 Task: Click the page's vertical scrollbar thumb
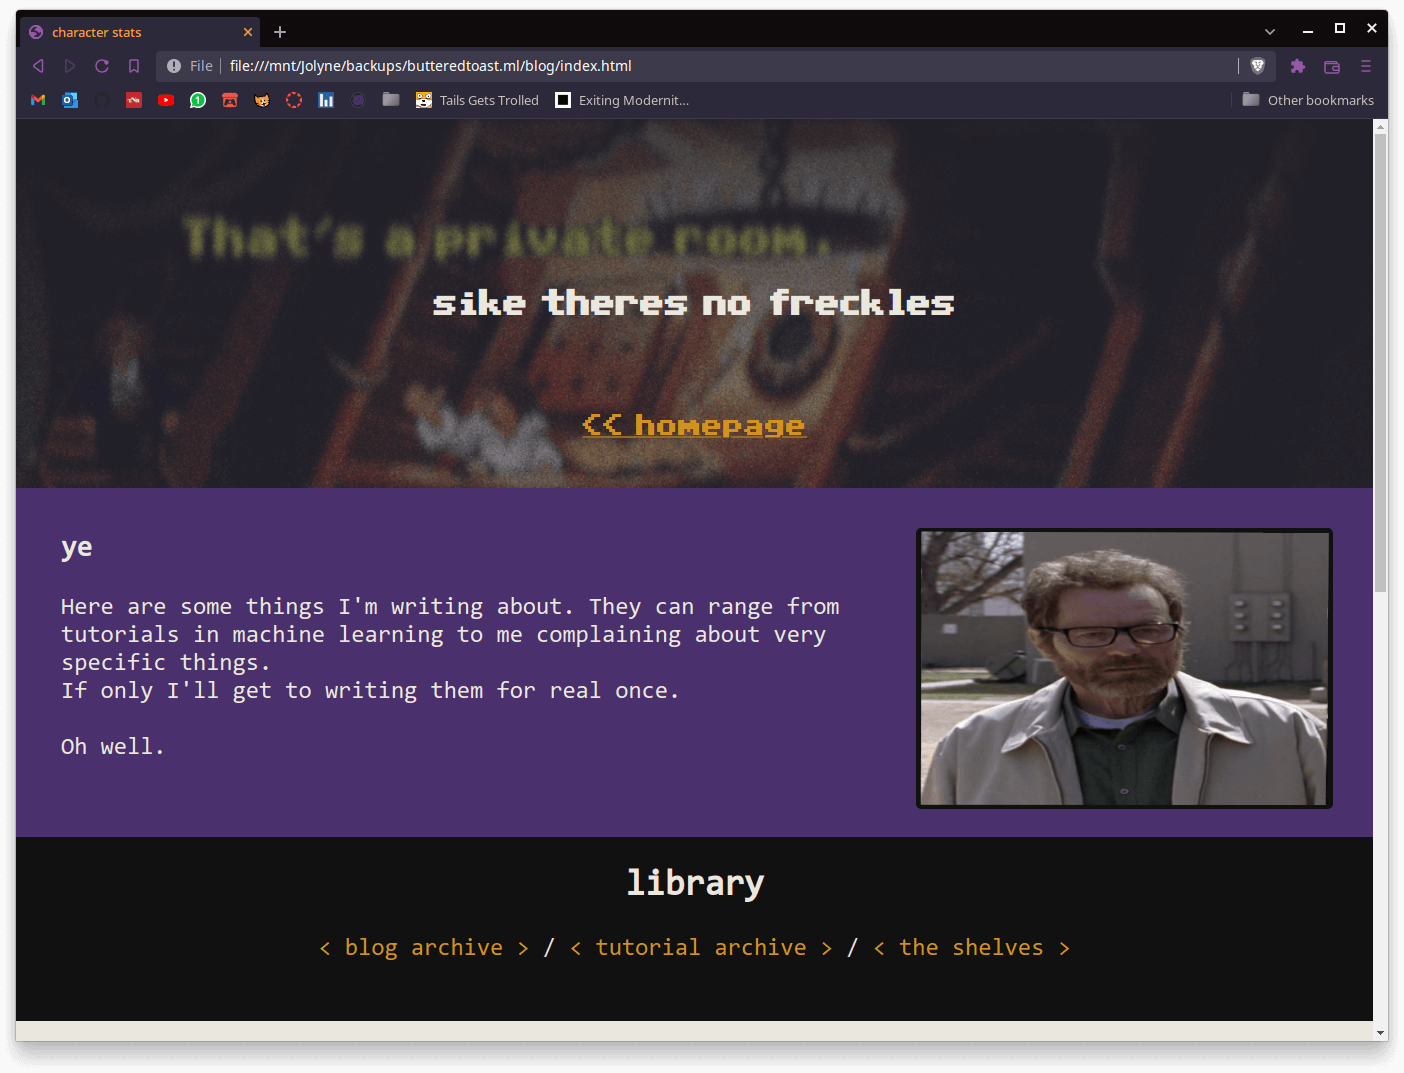point(1380,360)
